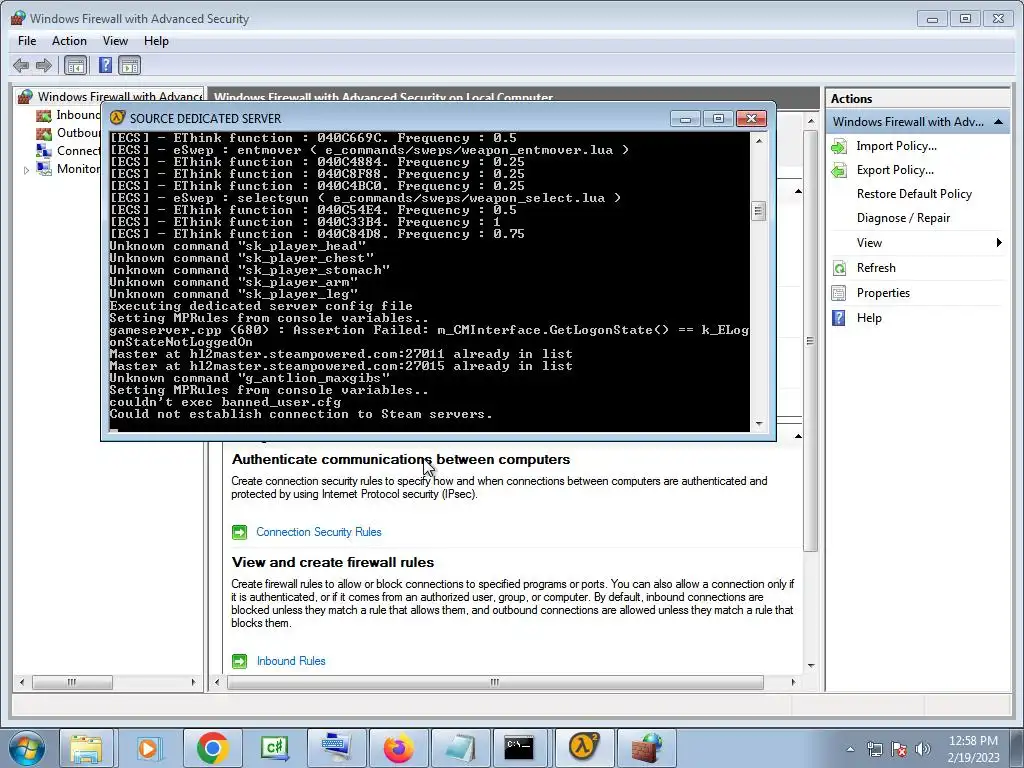The width and height of the screenshot is (1024, 768).
Task: Click tree pane horizontal scroll left arrow
Action: click(22, 682)
